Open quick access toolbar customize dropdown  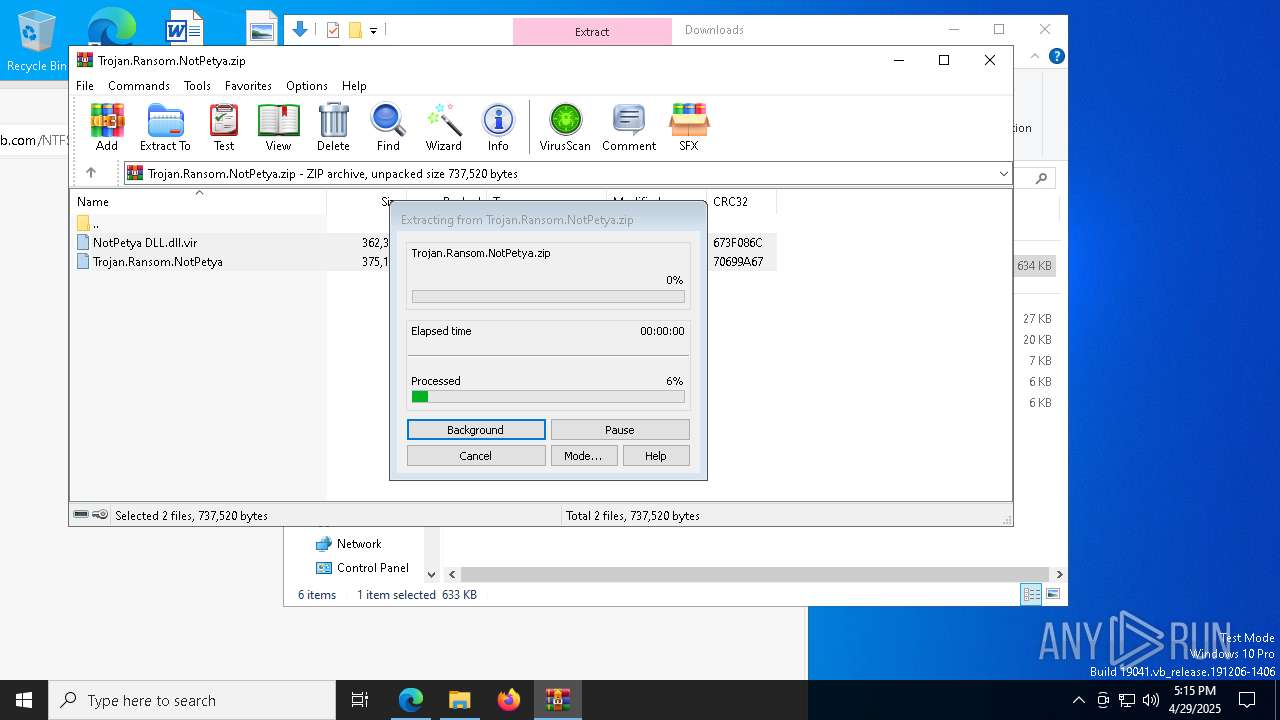pyautogui.click(x=373, y=31)
